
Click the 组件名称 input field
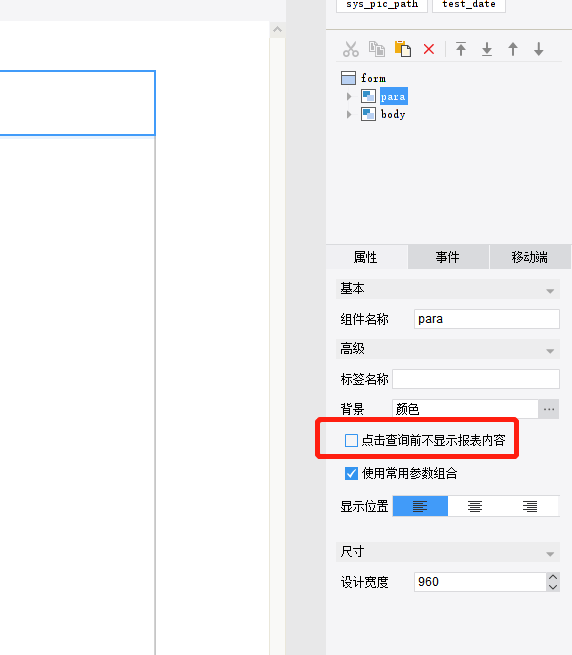pyautogui.click(x=487, y=319)
